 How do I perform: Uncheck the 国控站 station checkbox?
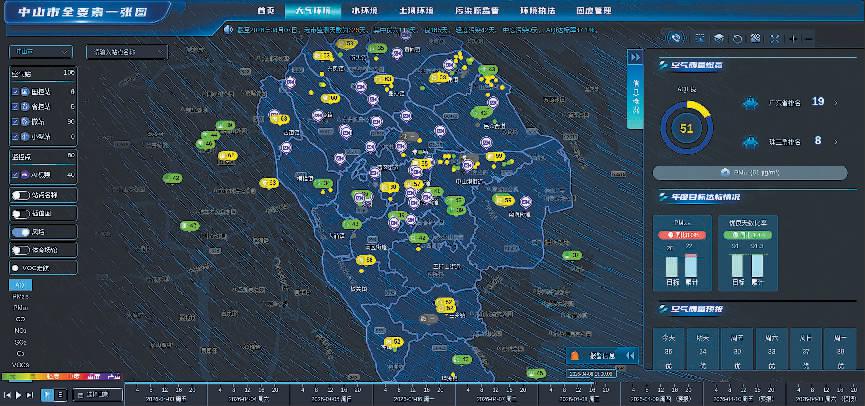coord(15,91)
